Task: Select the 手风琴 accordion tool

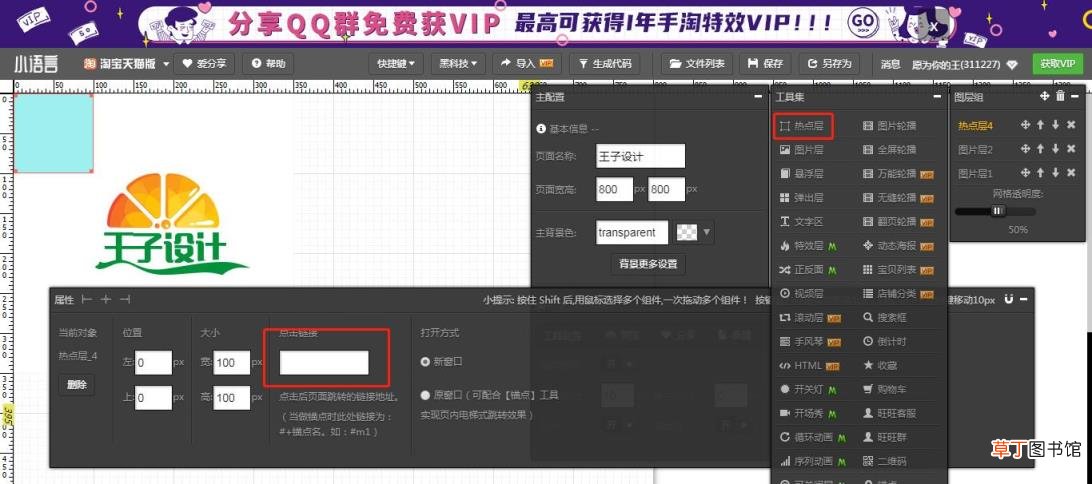Action: [810, 342]
